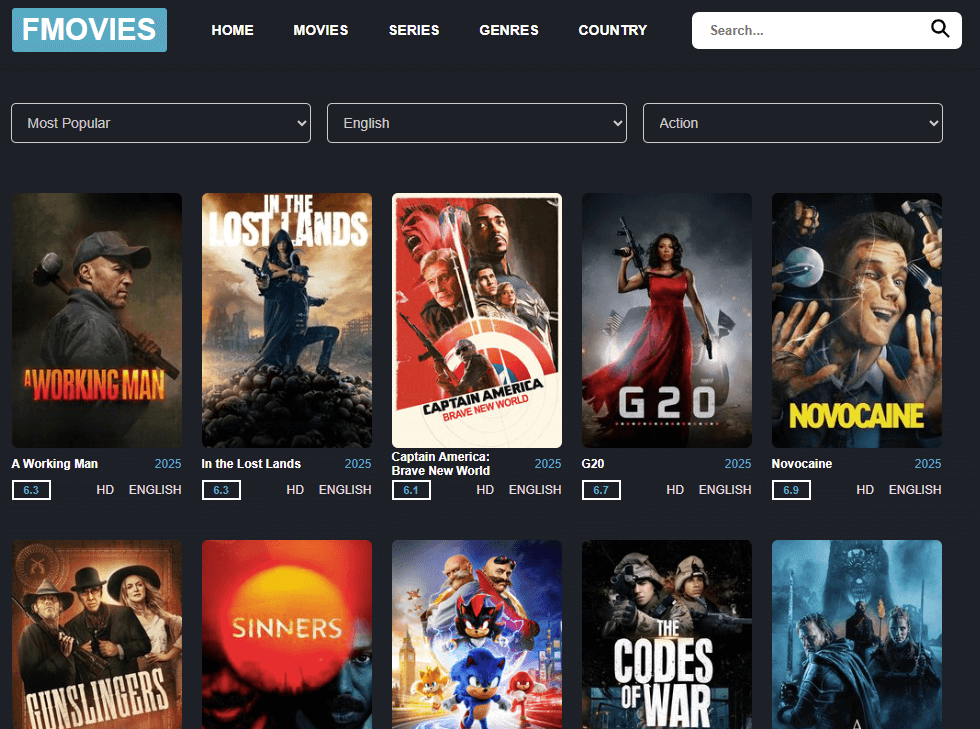The image size is (980, 729).
Task: Click the 6.1 rating badge for Captain America
Action: [411, 490]
